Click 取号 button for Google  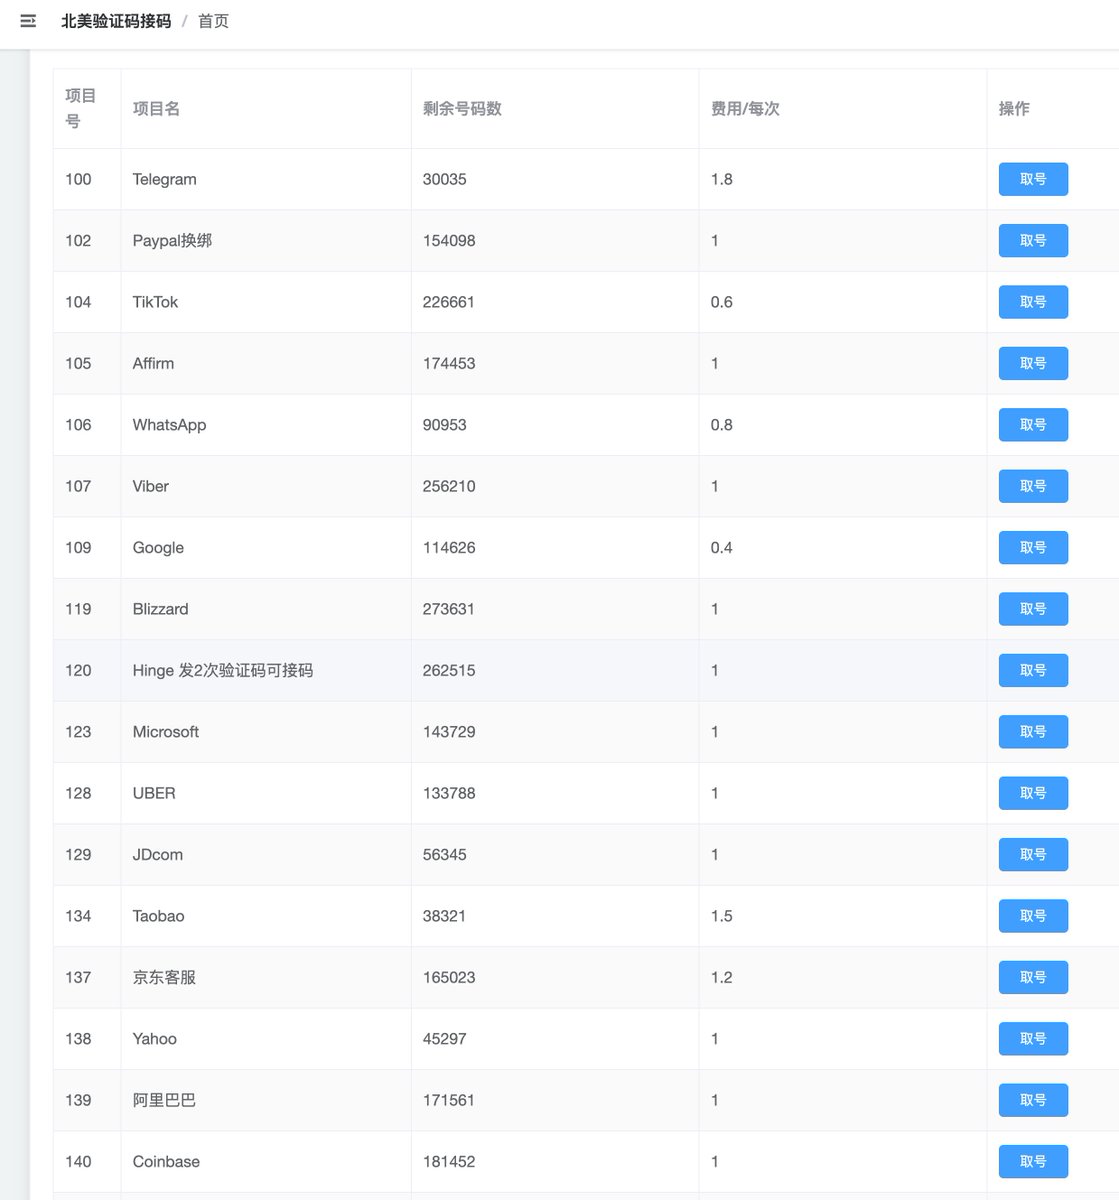pos(1033,547)
